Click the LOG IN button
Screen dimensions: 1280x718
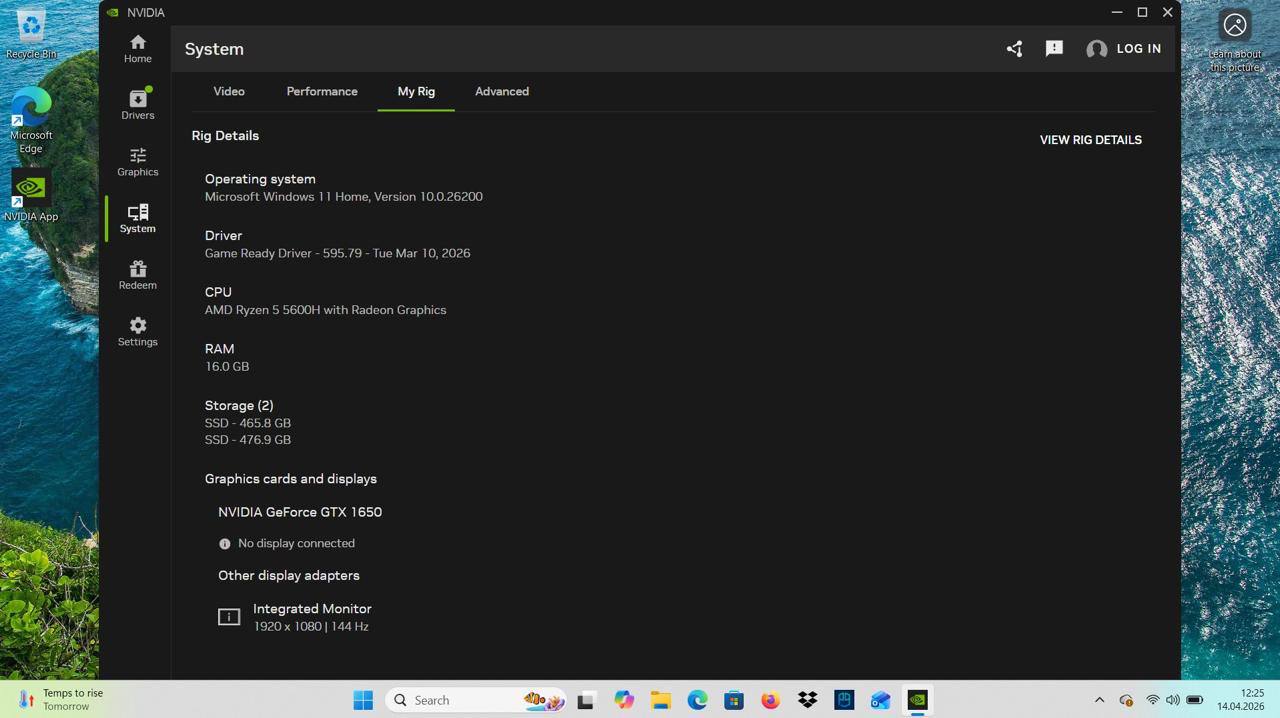tap(1139, 48)
